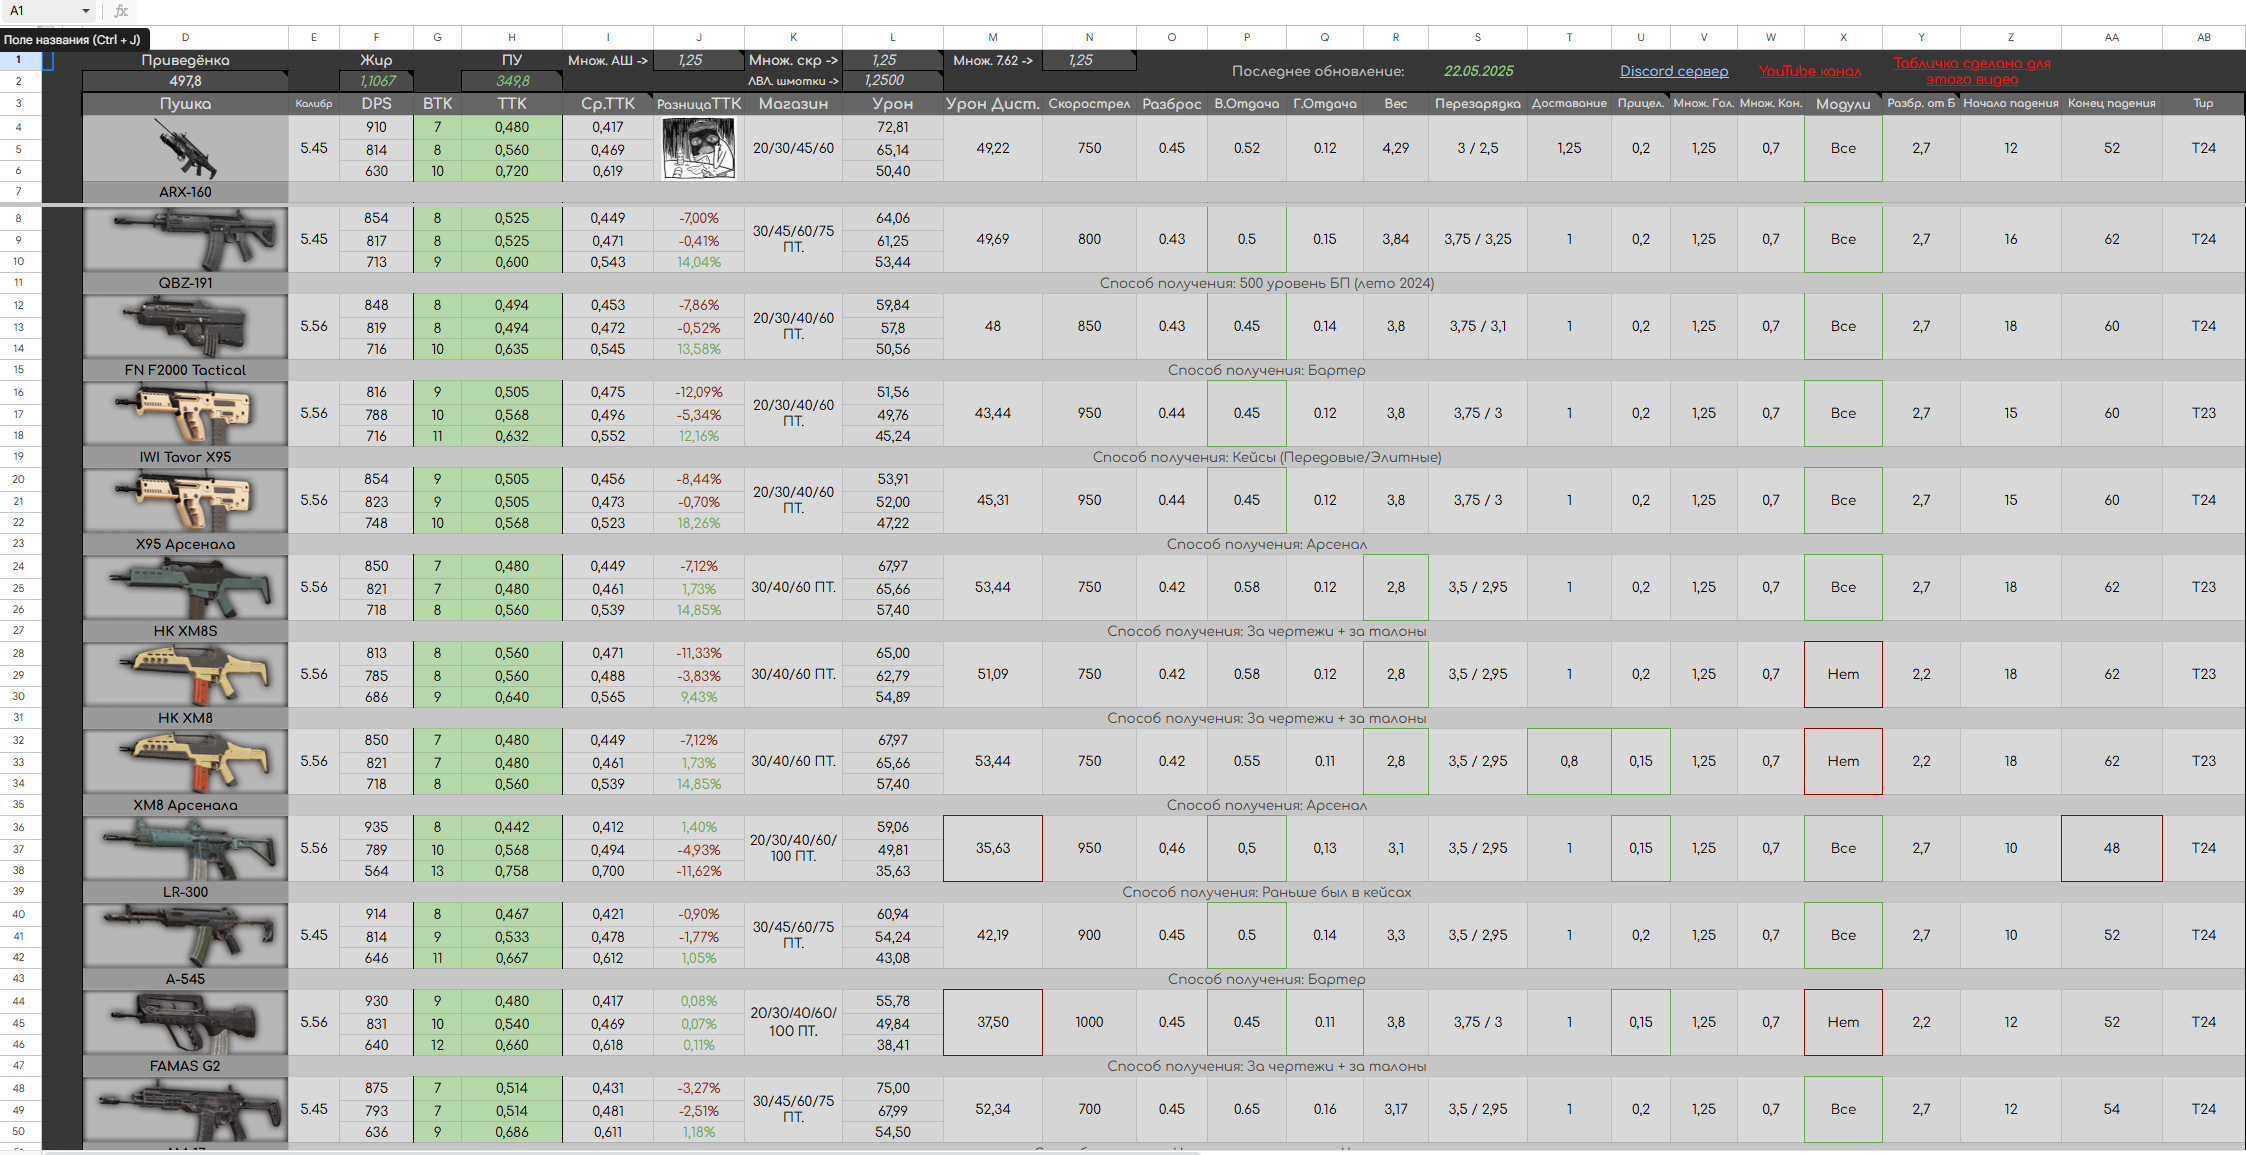
Task: Select the FN F2000 Tactical weapon image
Action: tap(185, 326)
